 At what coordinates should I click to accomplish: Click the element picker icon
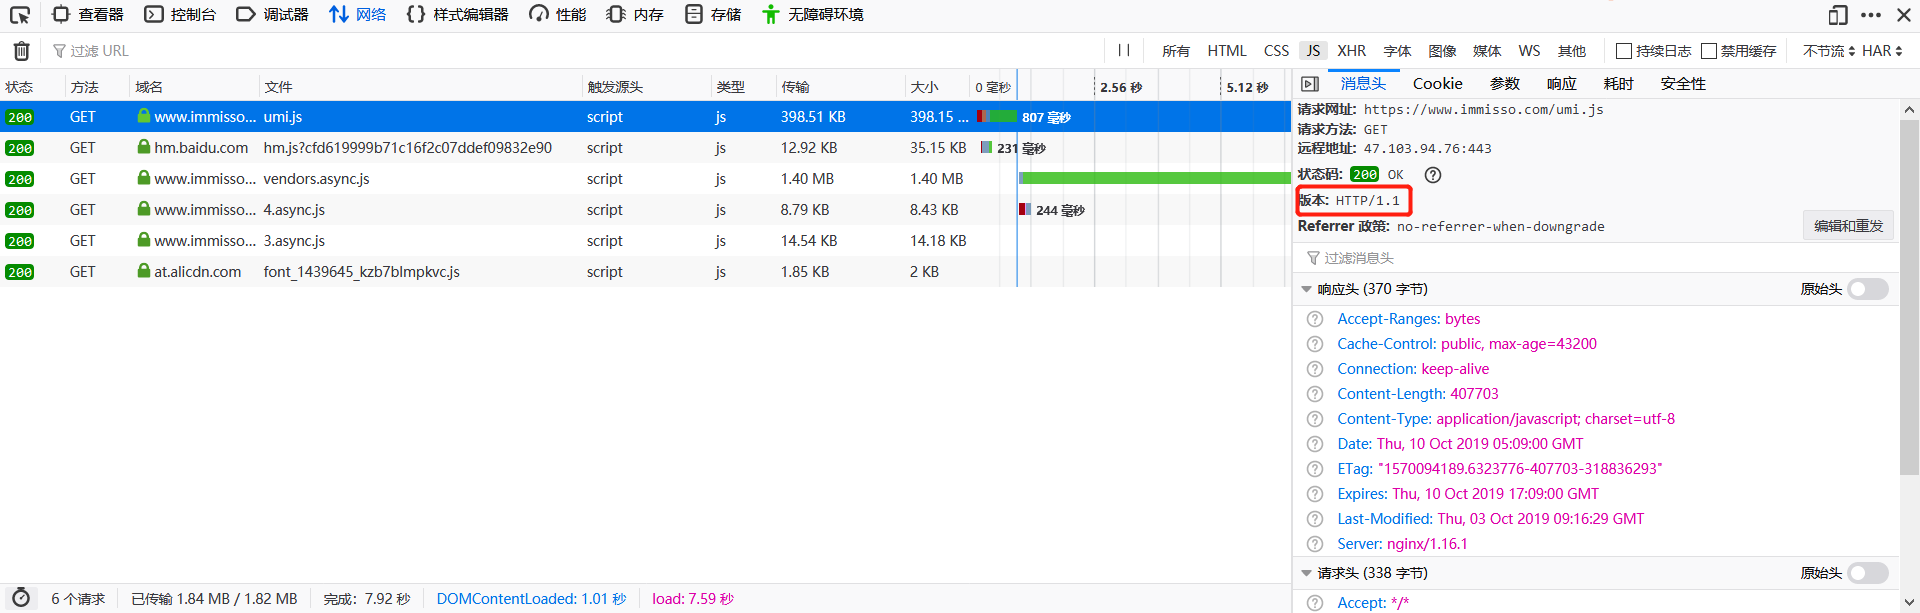click(20, 15)
